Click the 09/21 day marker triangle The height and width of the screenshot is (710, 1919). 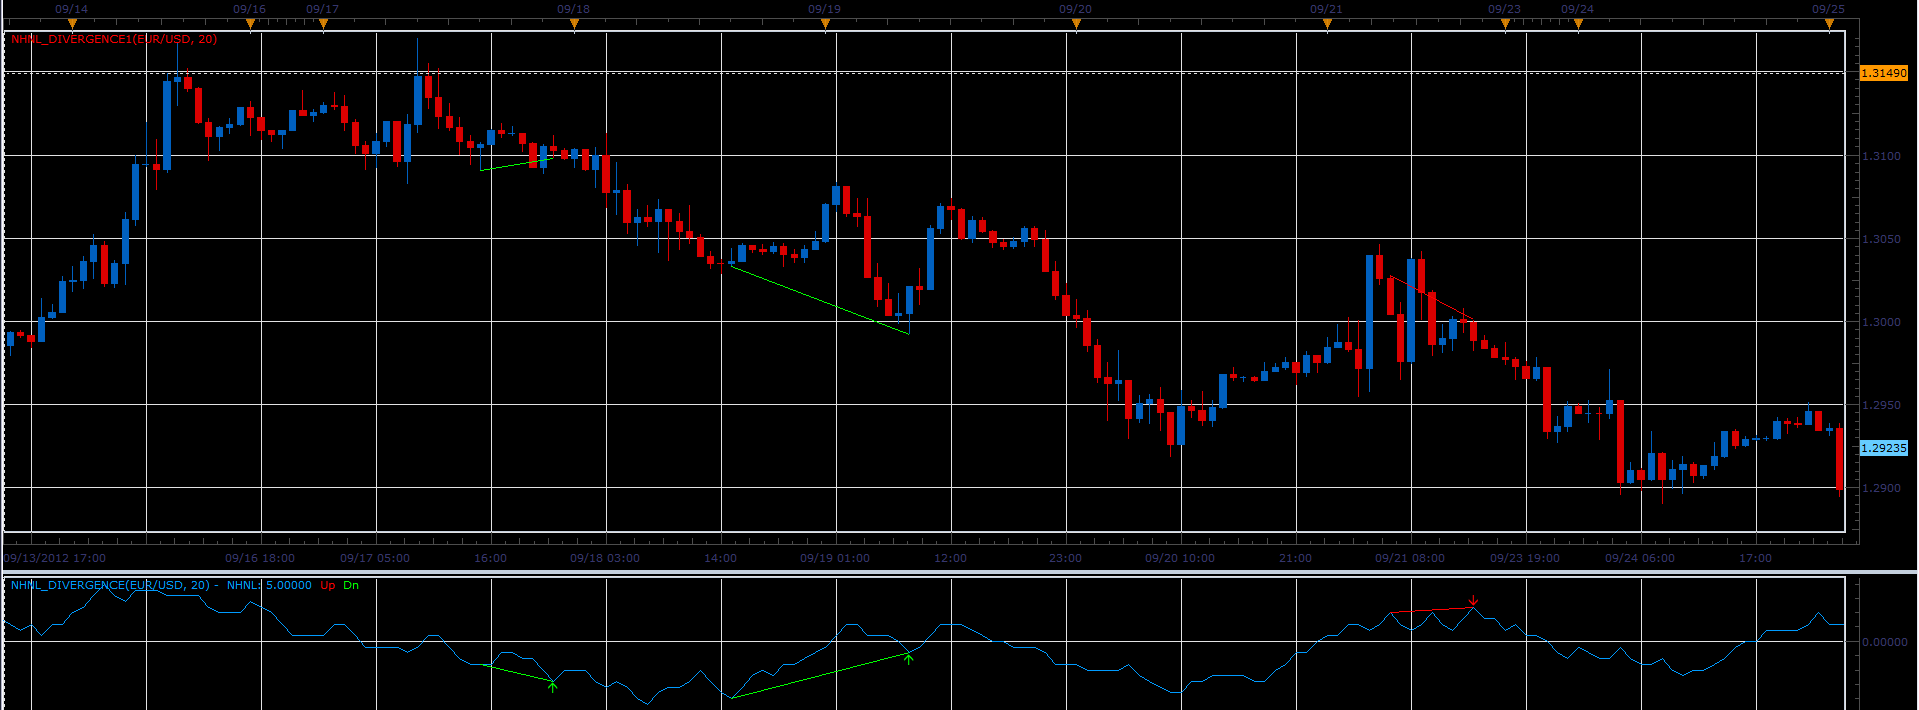pos(1327,25)
